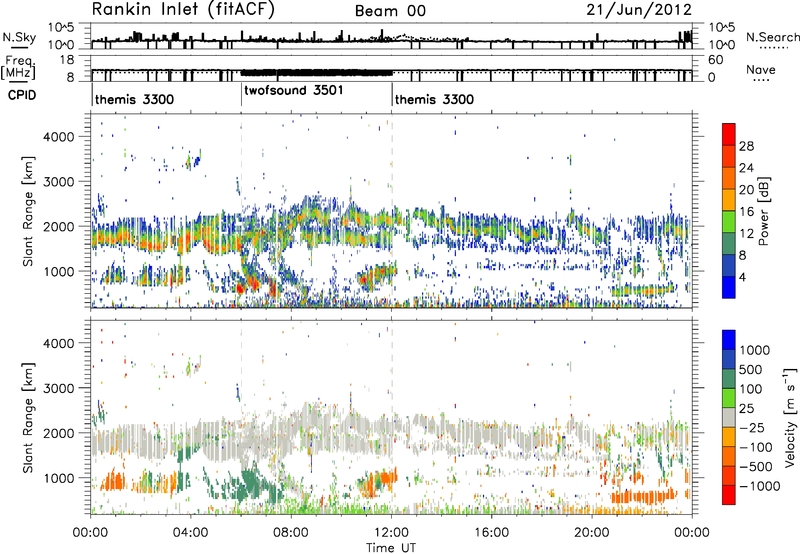800x554 pixels.
Task: Click the 'Rankin Inlet (fitACF)' plot title
Action: [x=183, y=10]
